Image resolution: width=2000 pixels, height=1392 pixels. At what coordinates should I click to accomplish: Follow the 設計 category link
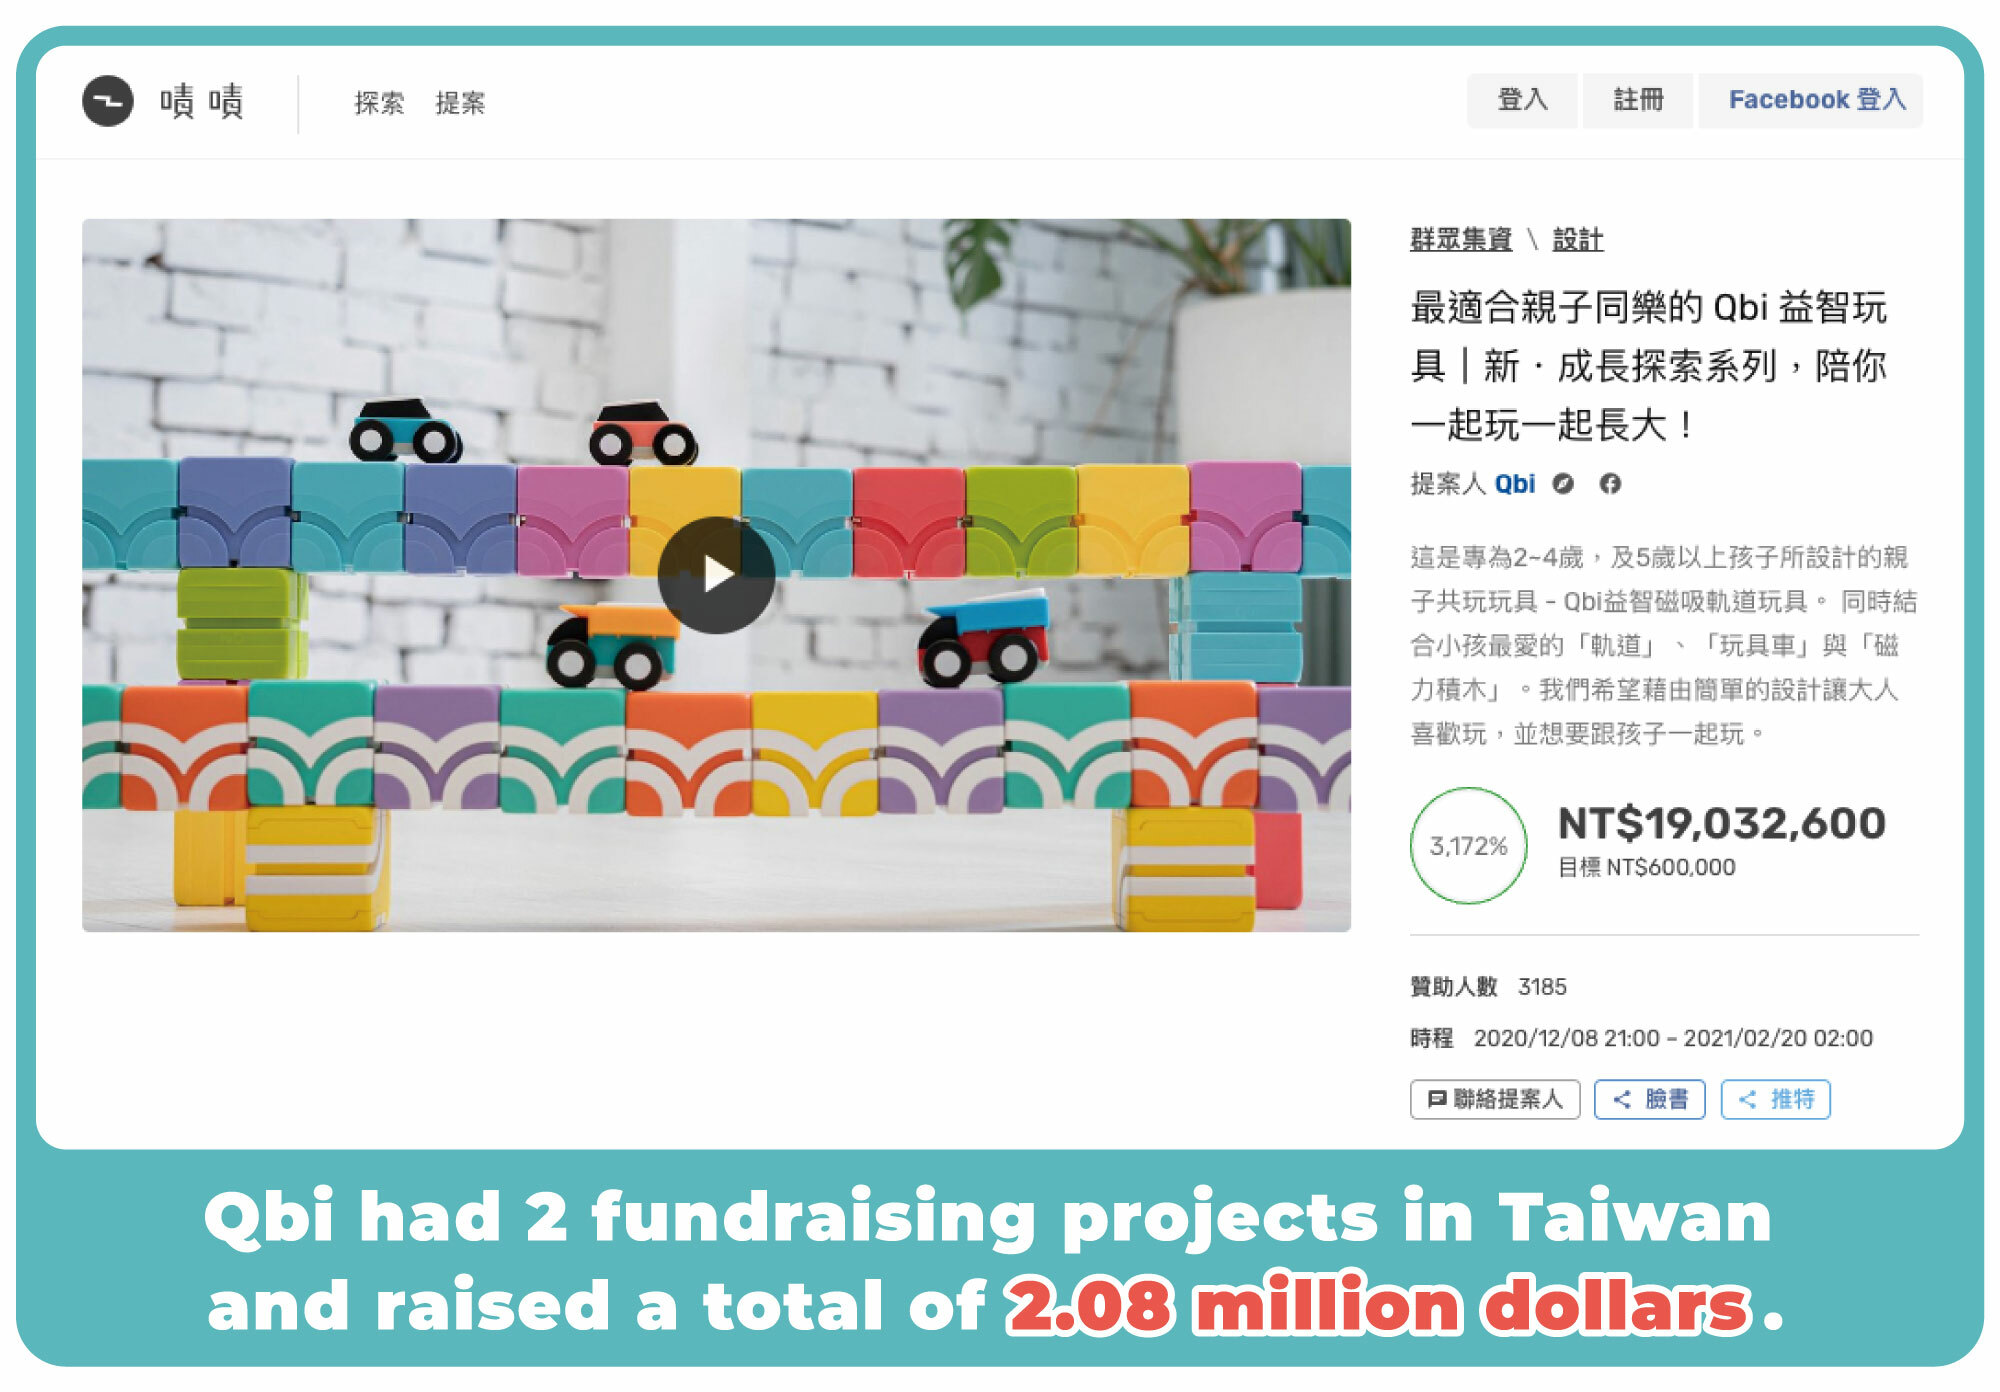point(1577,239)
